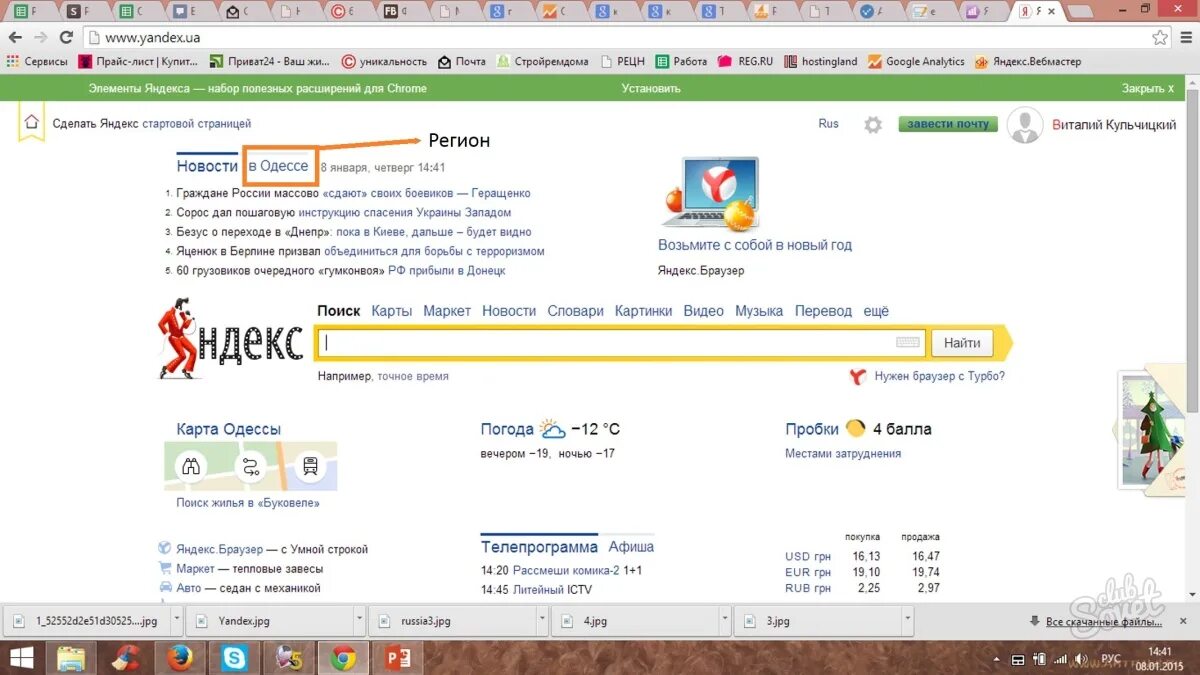The height and width of the screenshot is (675, 1200).
Task: Open the Погода weather heading
Action: click(x=507, y=429)
